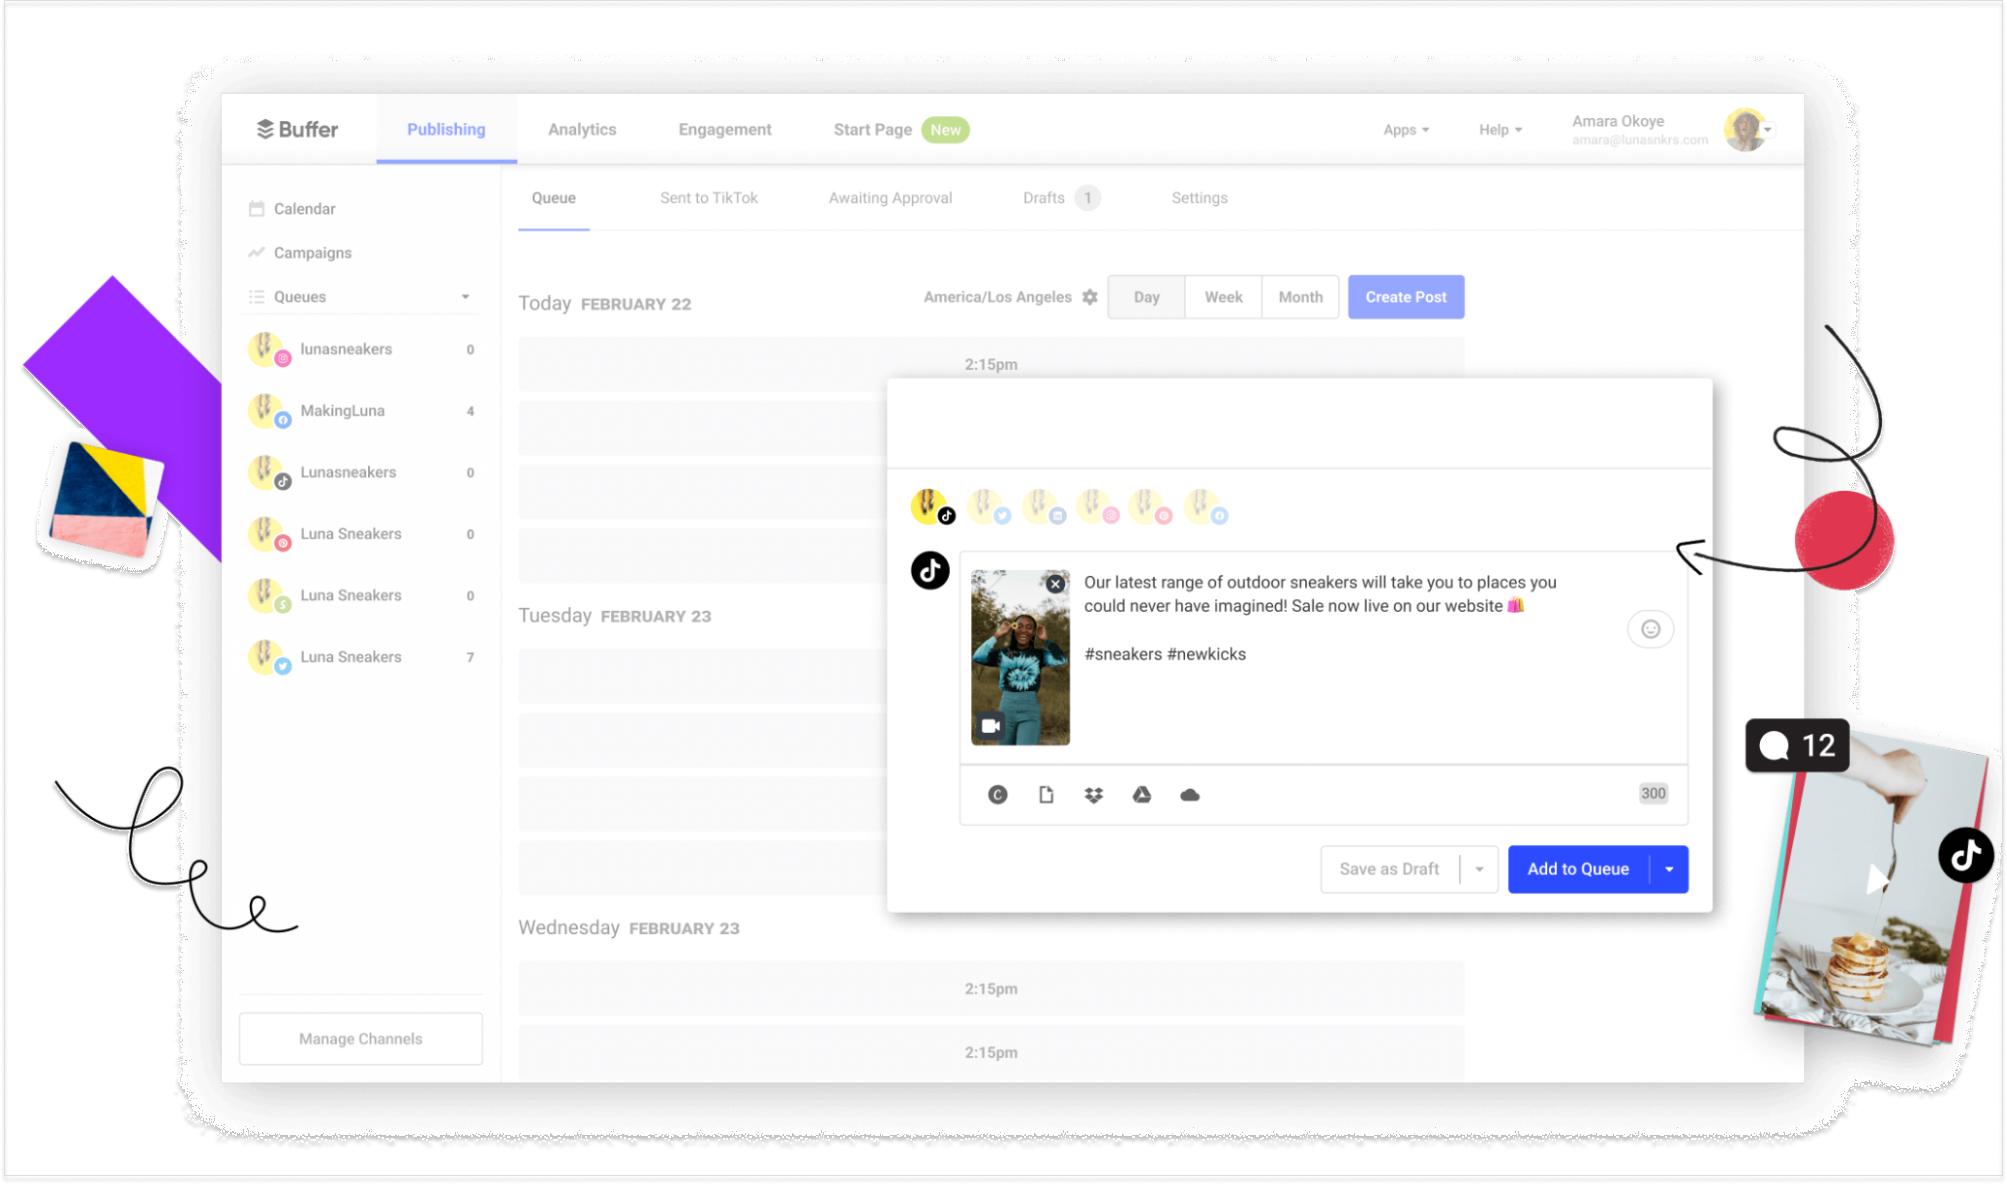2007x1184 pixels.
Task: Remove the attached video thumbnail
Action: pos(1055,584)
